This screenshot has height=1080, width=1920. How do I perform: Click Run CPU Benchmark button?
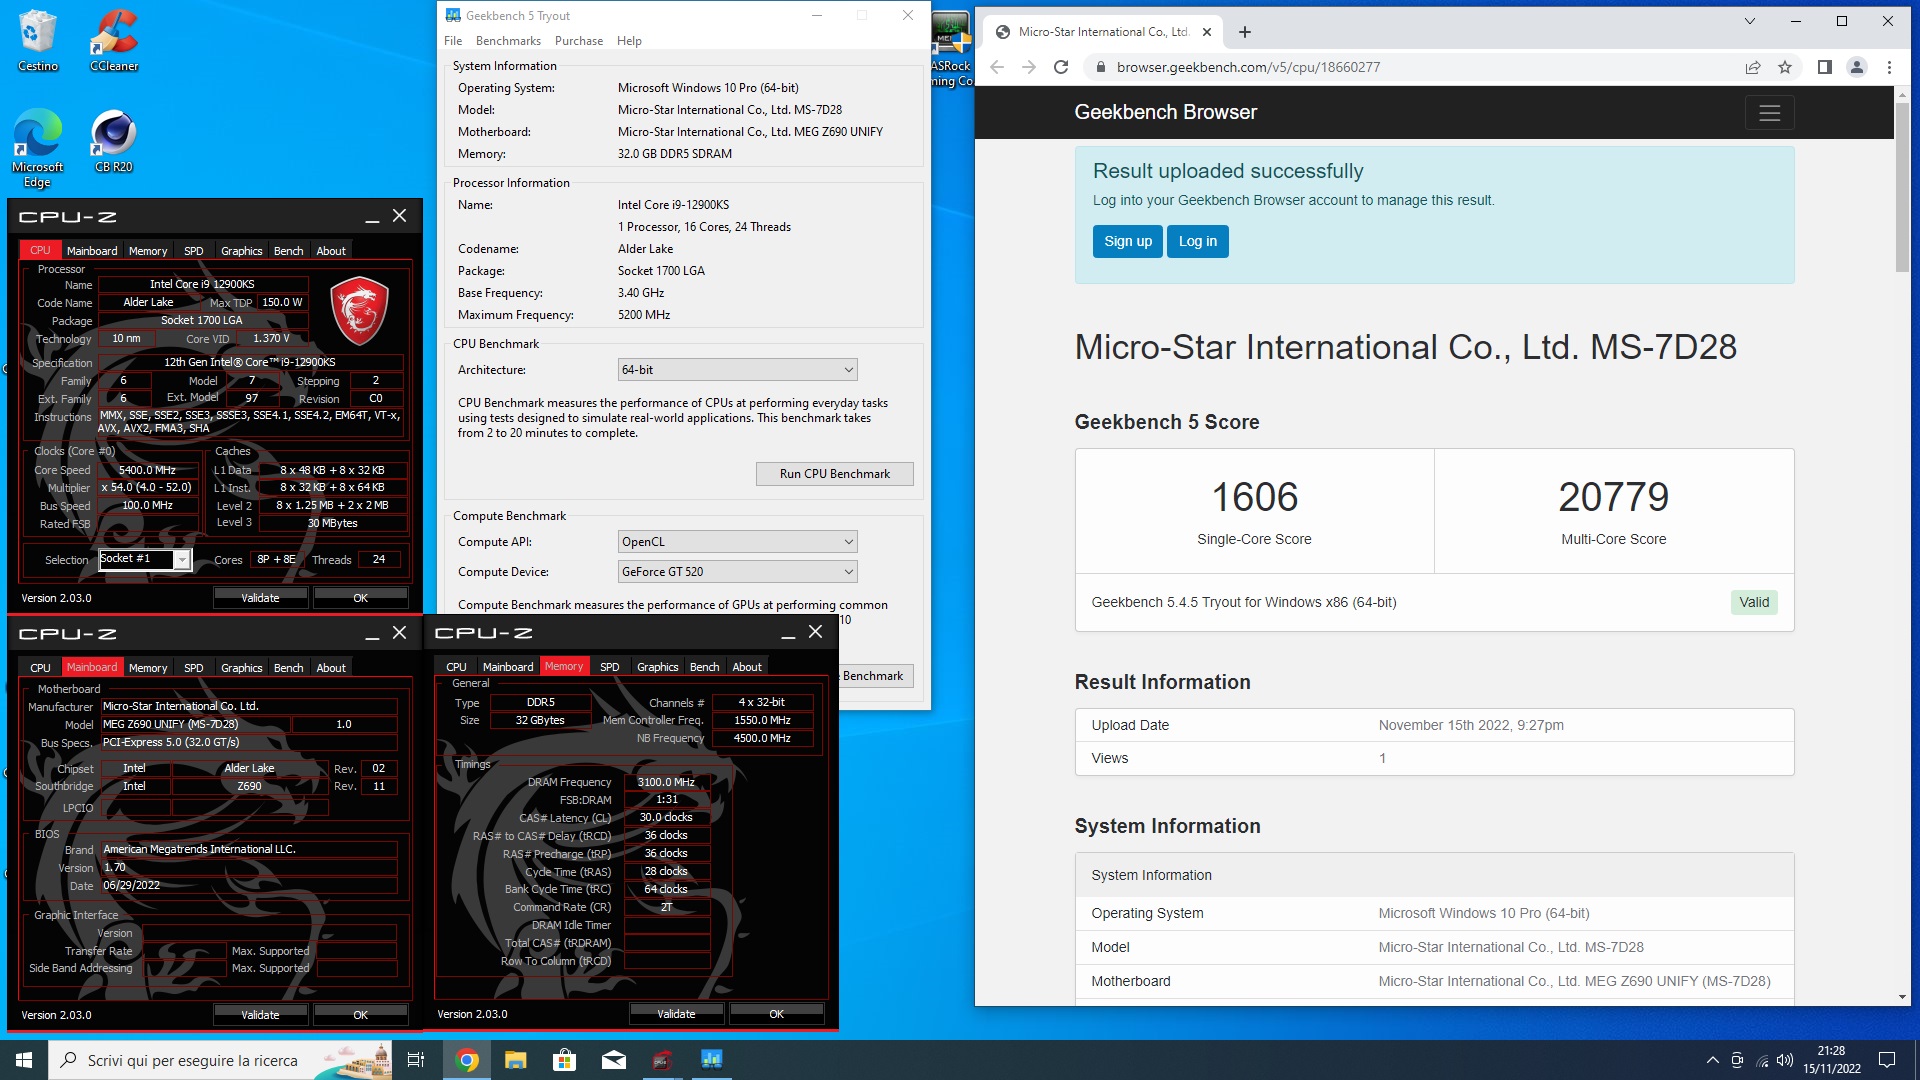[x=834, y=474]
